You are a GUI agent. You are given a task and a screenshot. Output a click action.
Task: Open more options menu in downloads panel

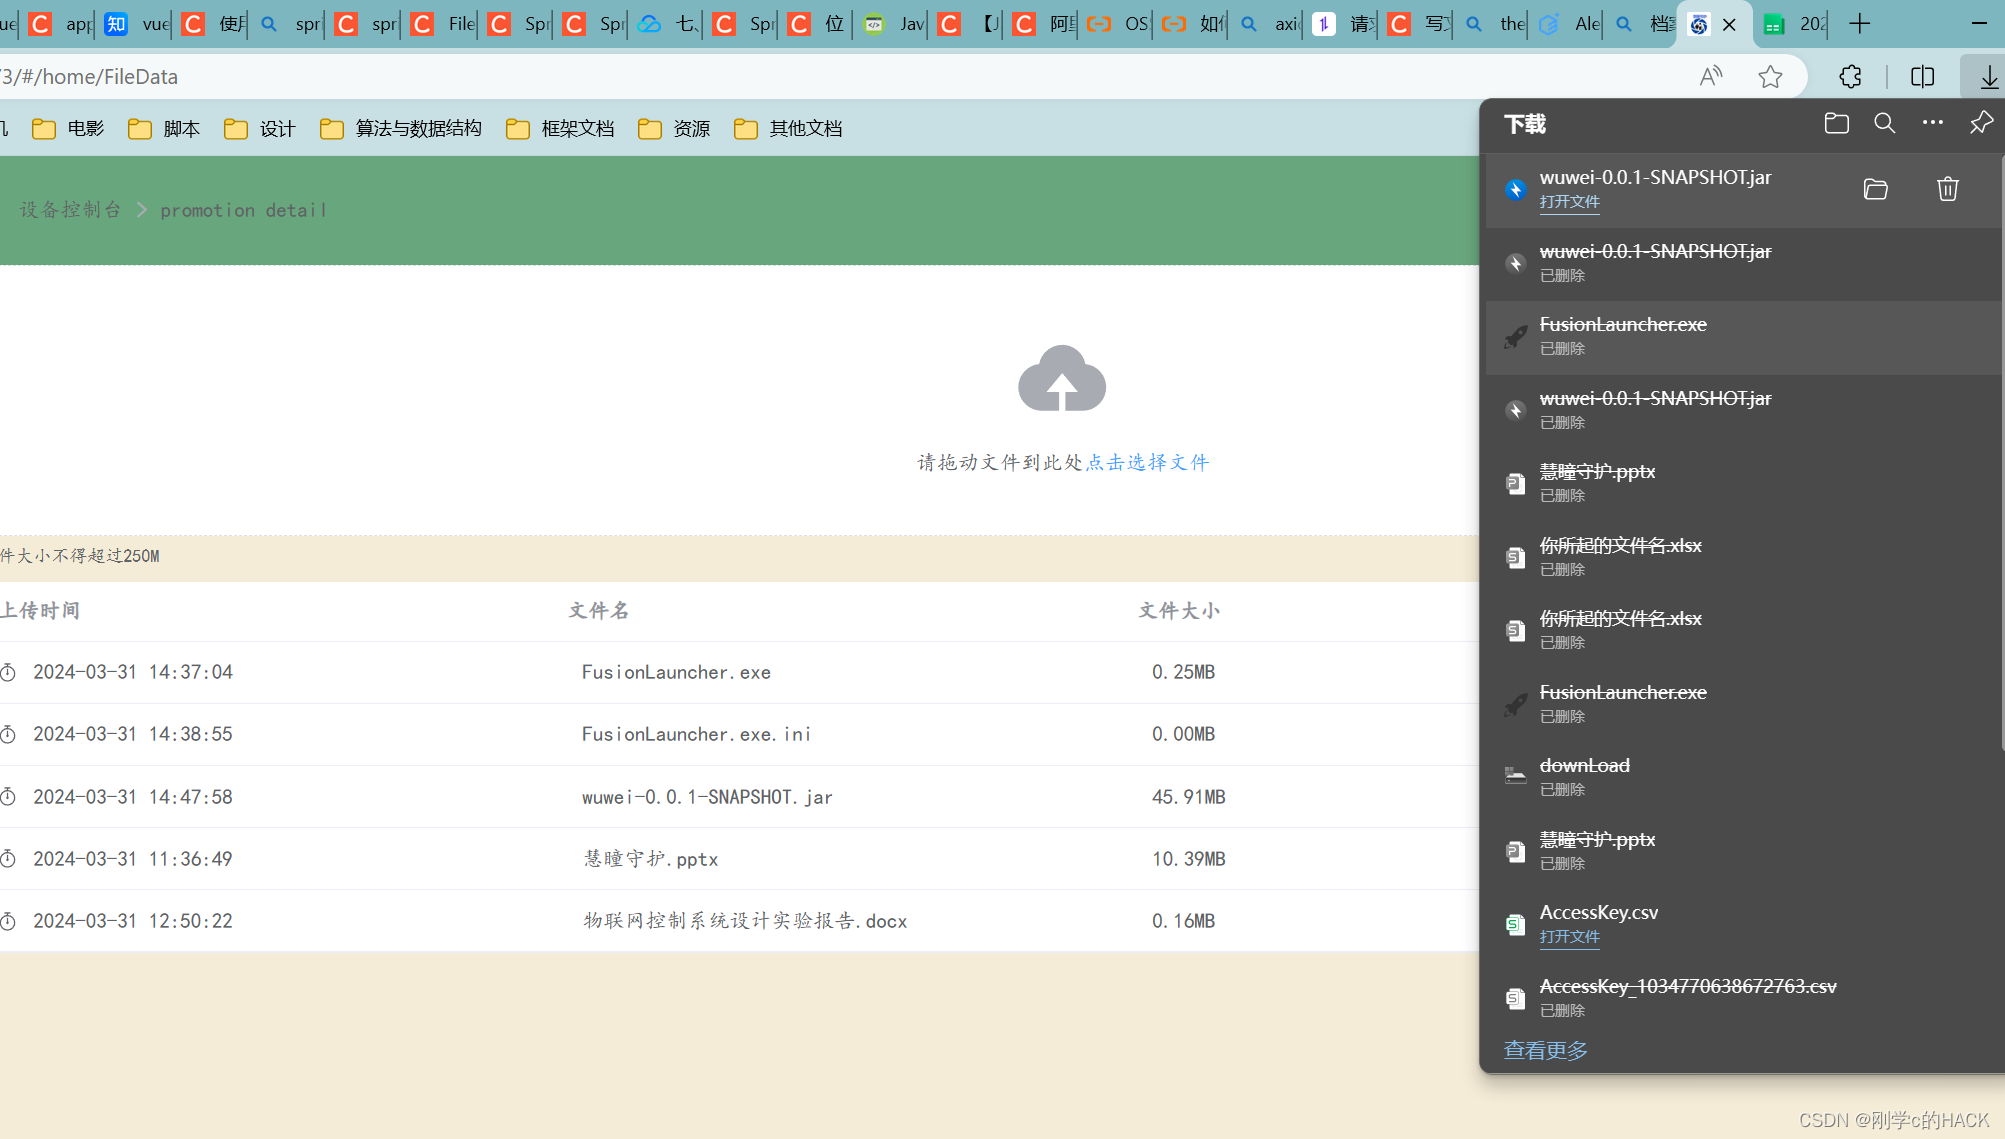[1931, 123]
